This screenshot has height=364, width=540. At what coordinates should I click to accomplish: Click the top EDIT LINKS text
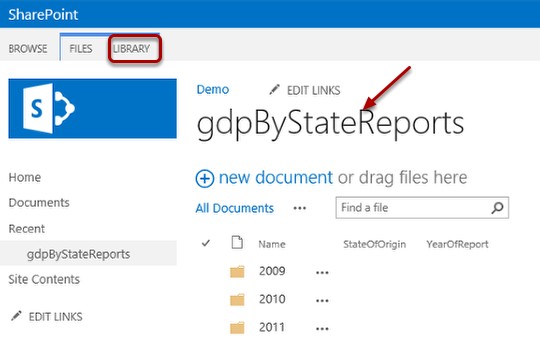313,90
